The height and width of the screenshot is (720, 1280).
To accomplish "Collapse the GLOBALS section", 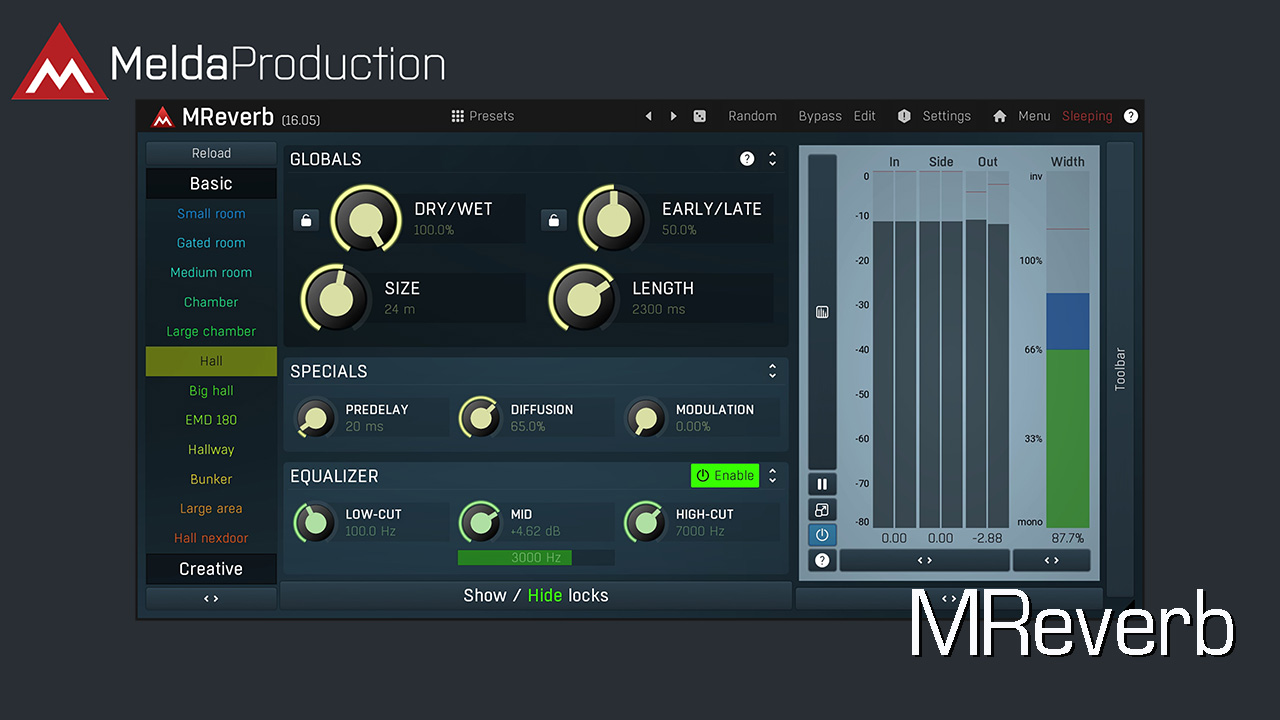I will point(772,159).
